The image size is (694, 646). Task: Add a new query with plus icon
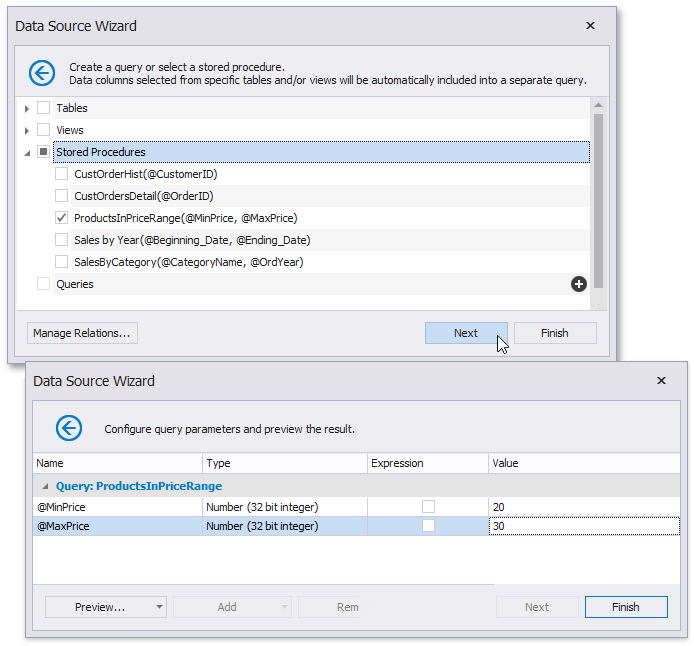pos(578,284)
